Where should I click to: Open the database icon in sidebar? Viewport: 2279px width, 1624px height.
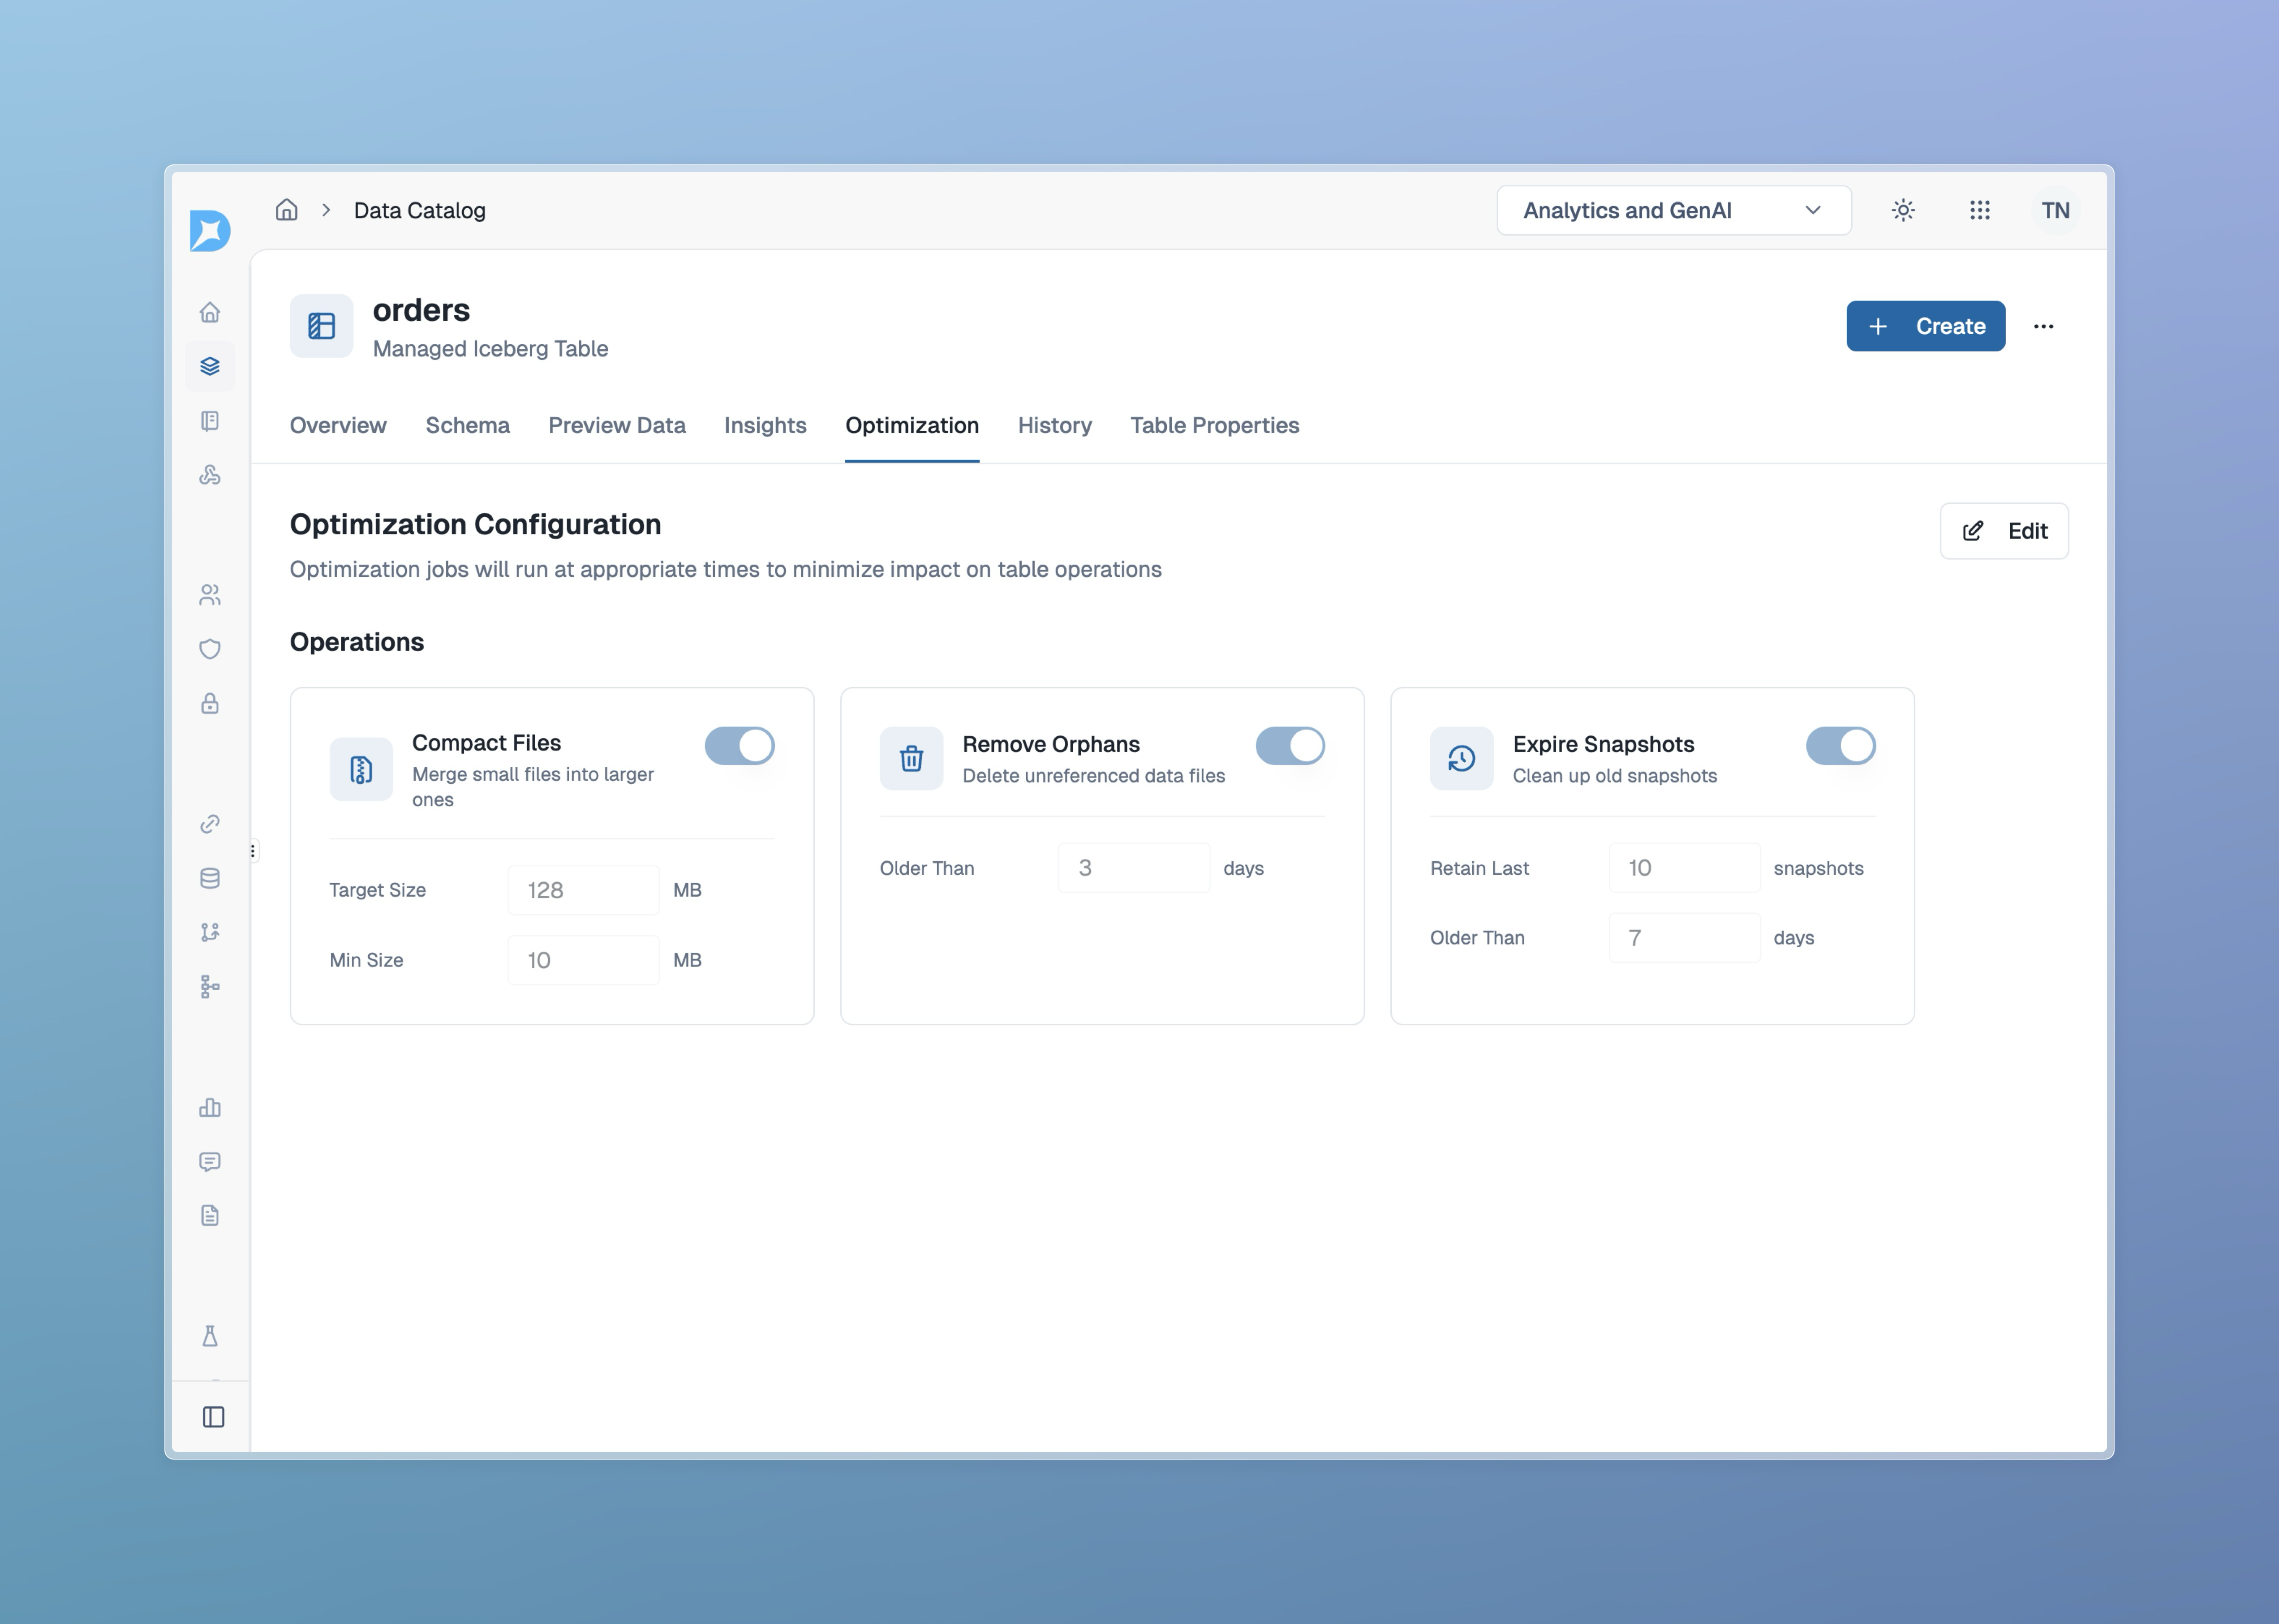(210, 878)
